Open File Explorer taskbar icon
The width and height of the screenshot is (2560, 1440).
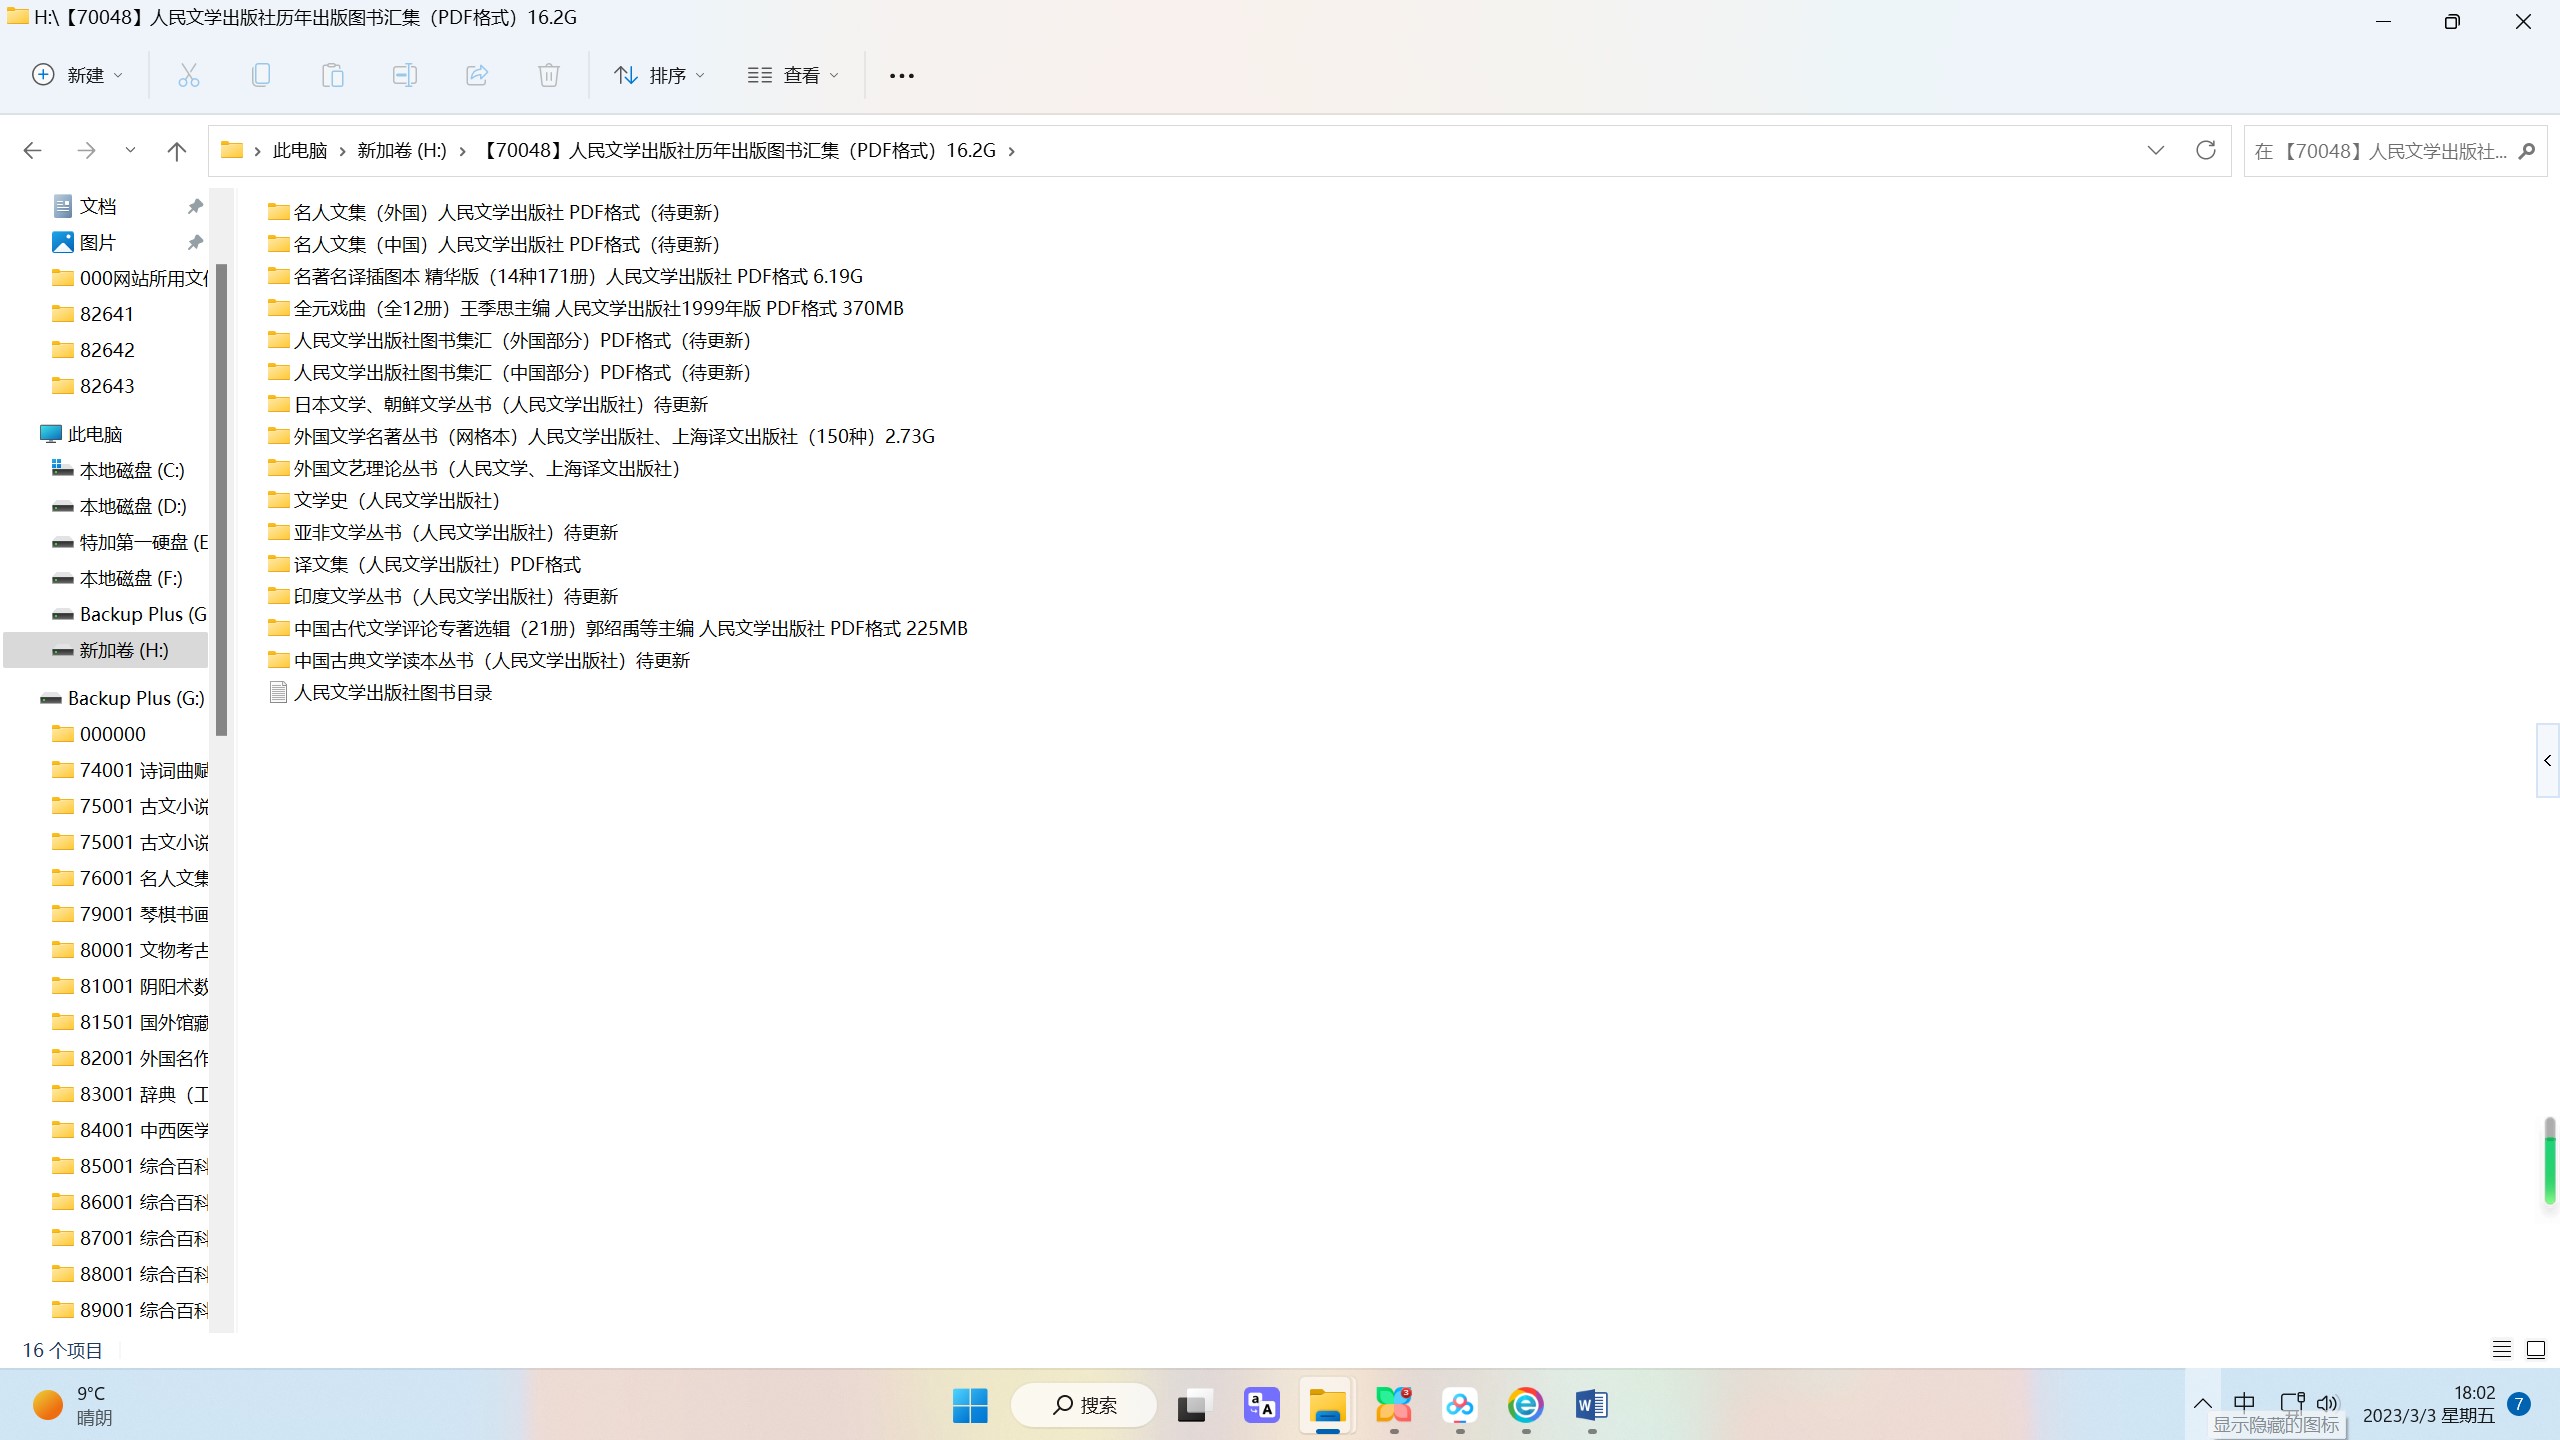[1327, 1405]
